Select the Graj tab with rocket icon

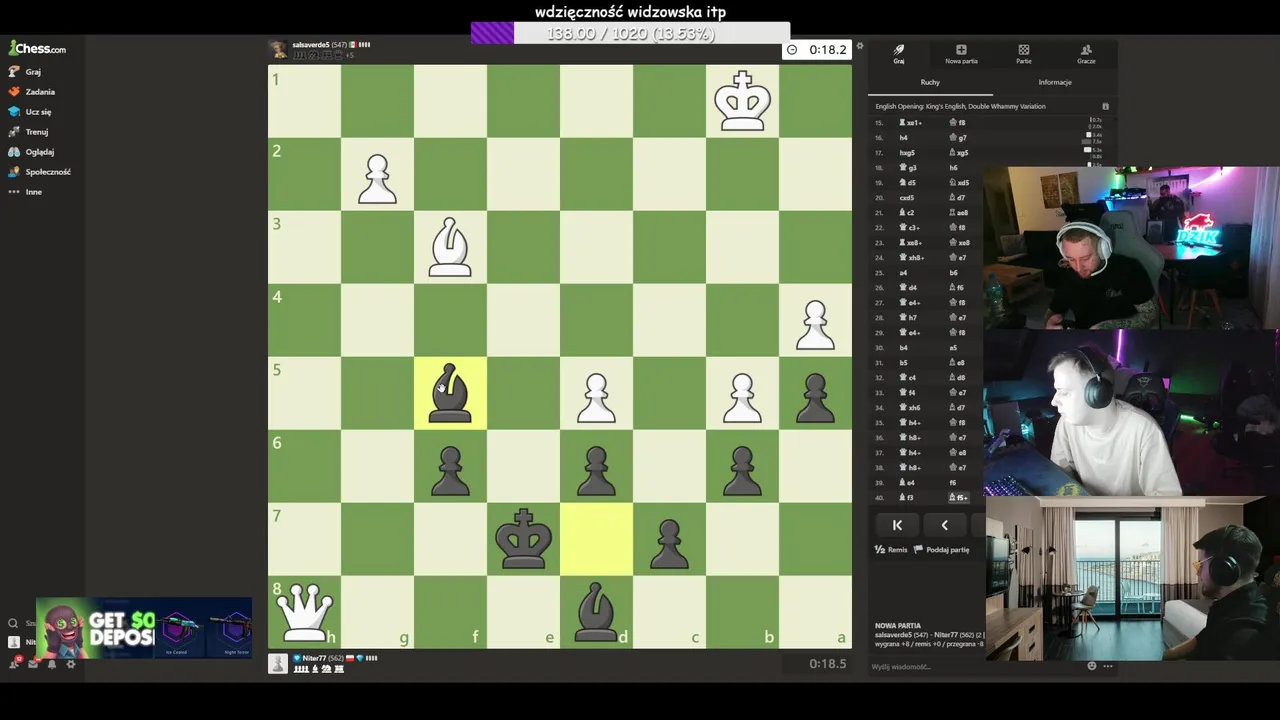(x=899, y=54)
